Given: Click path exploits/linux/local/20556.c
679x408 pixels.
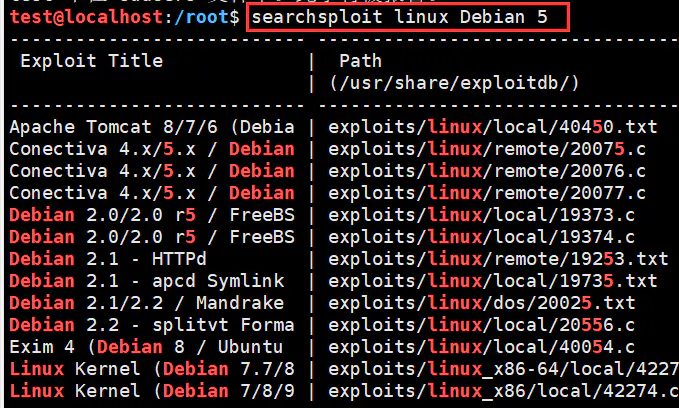Looking at the screenshot, I should 482,325.
